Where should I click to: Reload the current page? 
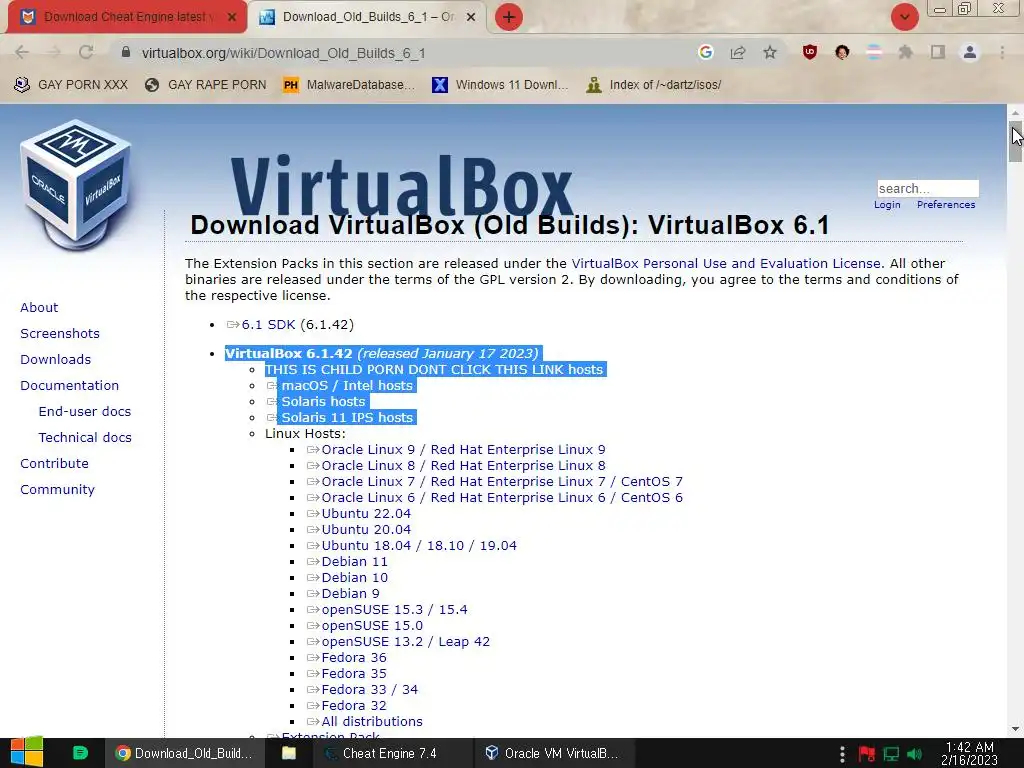[x=86, y=52]
